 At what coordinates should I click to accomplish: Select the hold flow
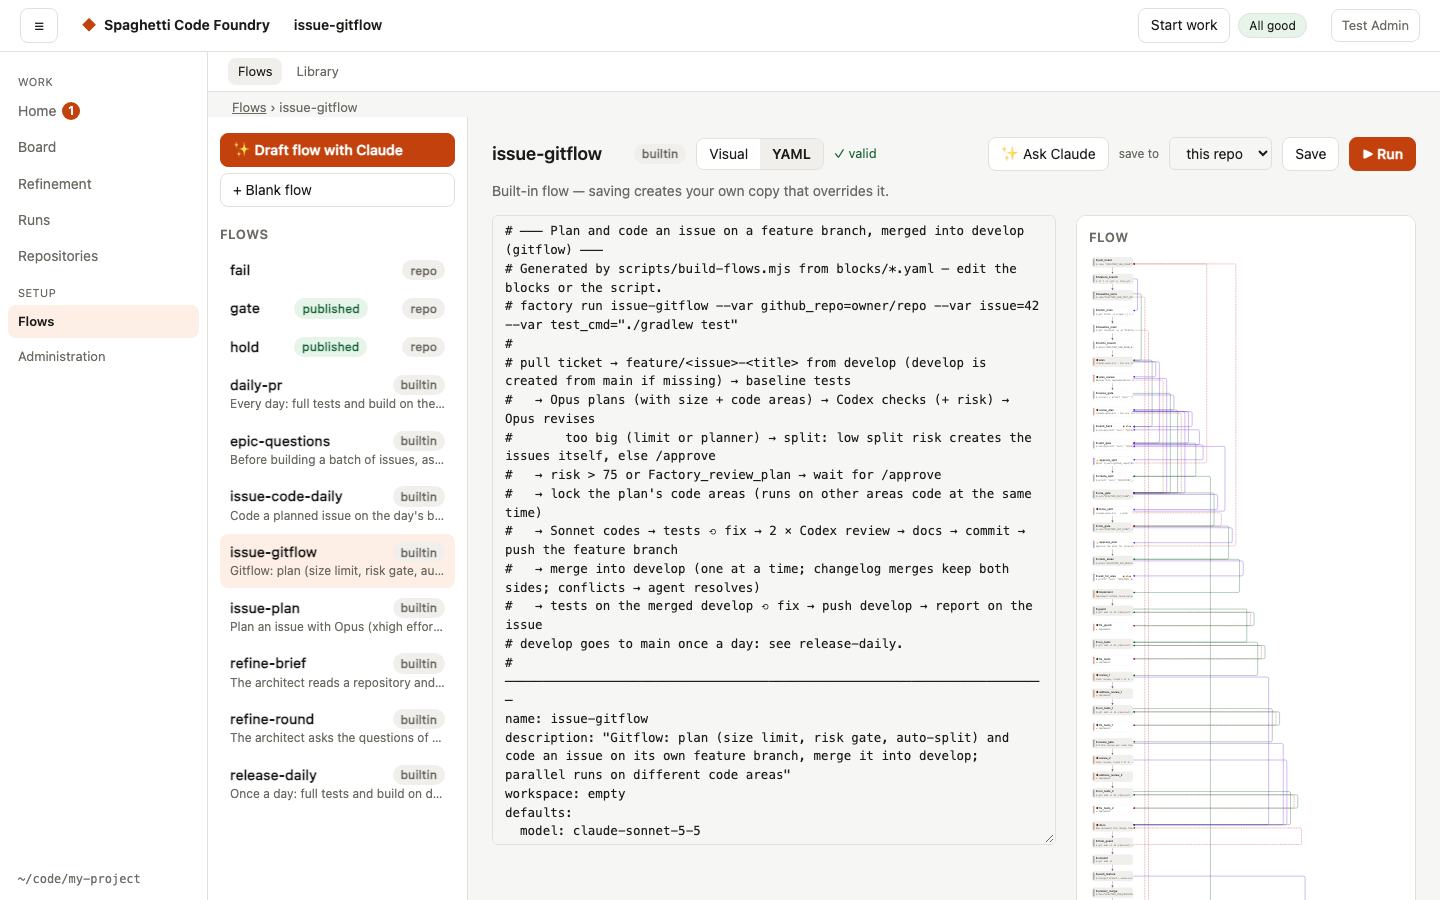pos(337,347)
